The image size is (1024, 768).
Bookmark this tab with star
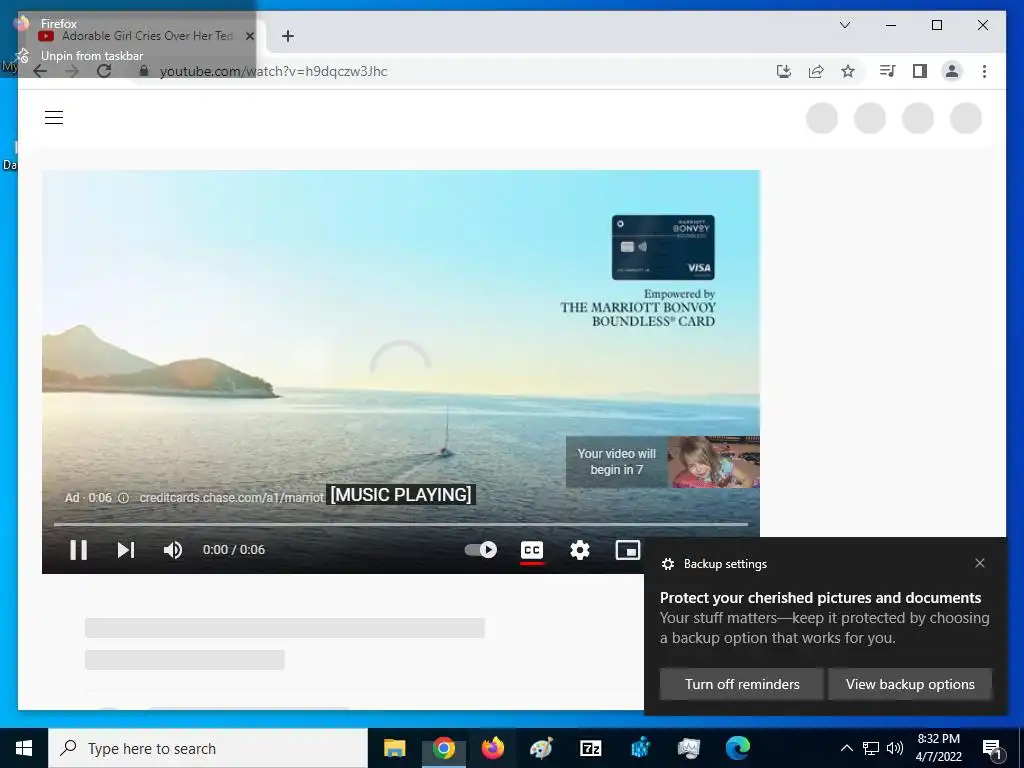tap(848, 71)
